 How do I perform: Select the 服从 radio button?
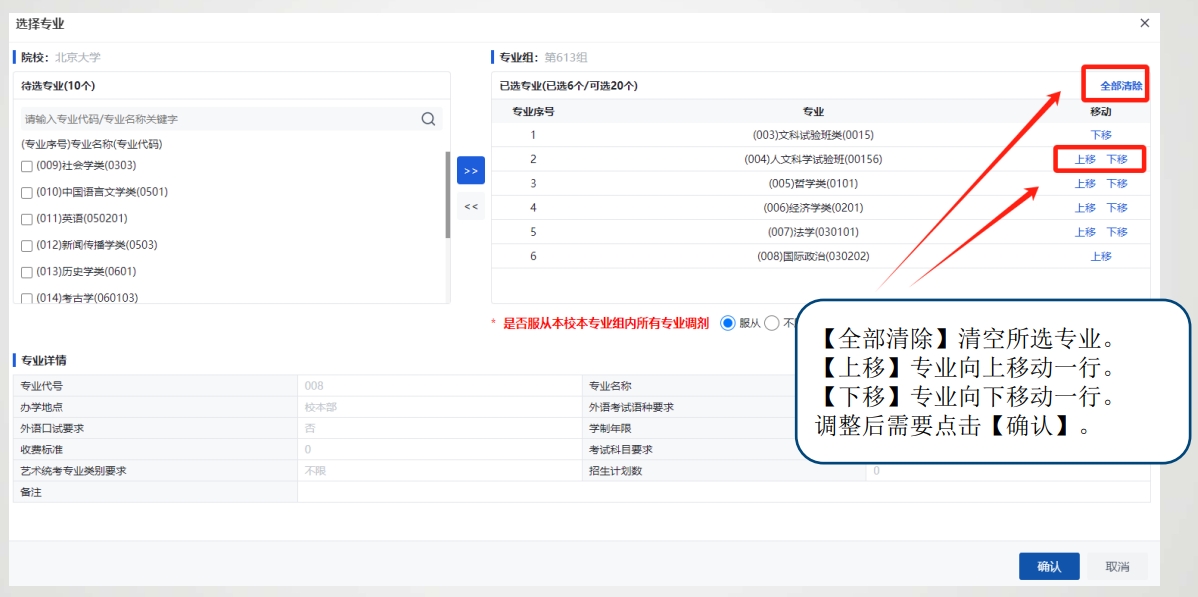pos(727,323)
